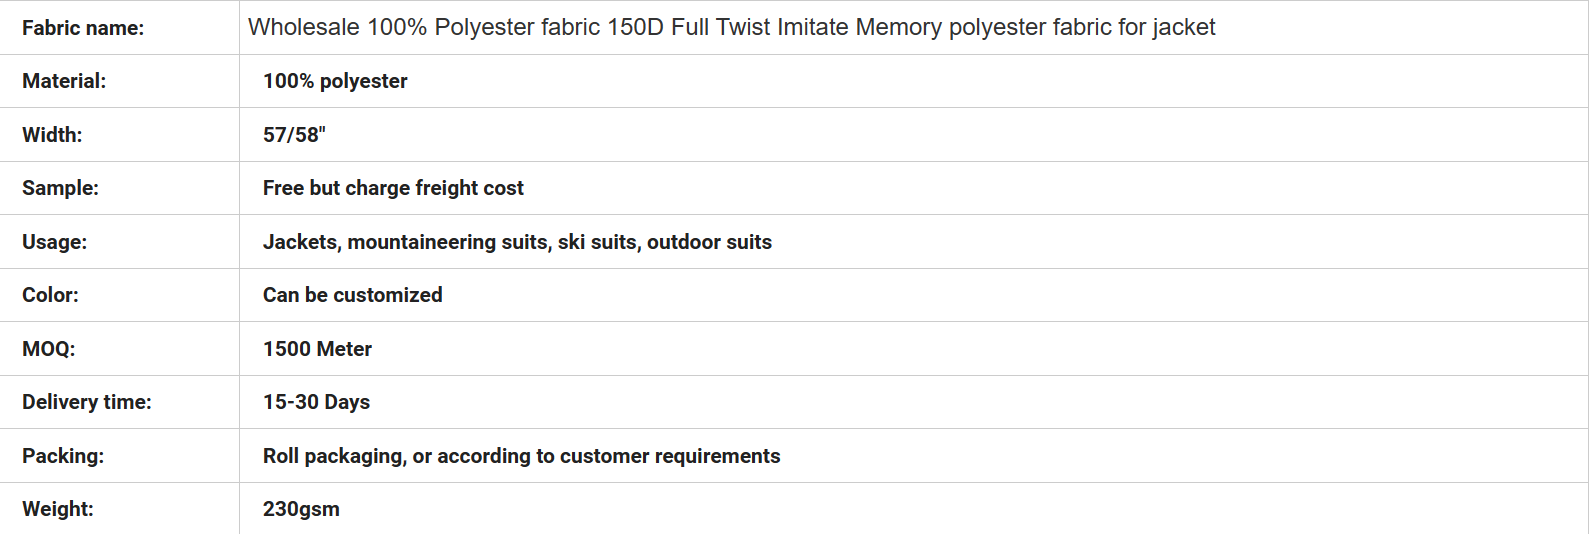Image resolution: width=1590 pixels, height=534 pixels.
Task: Click the 'Width:' row label
Action: pos(52,135)
